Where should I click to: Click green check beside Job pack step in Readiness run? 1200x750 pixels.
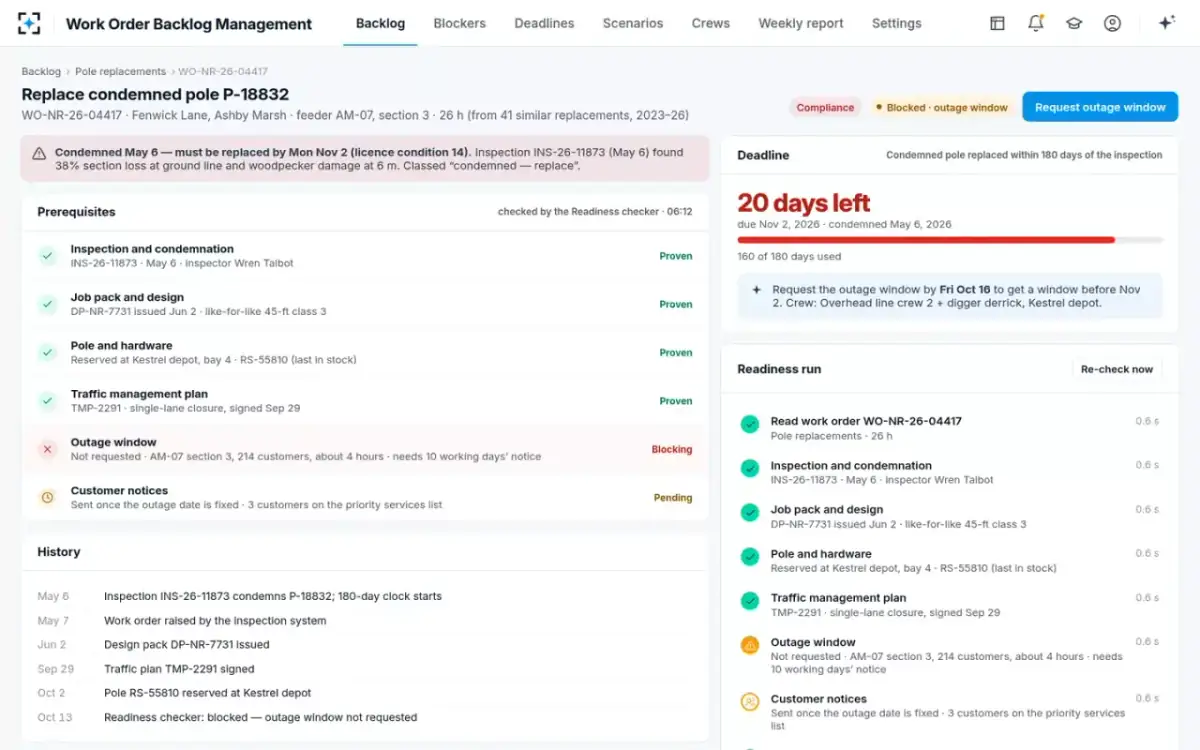pyautogui.click(x=750, y=512)
